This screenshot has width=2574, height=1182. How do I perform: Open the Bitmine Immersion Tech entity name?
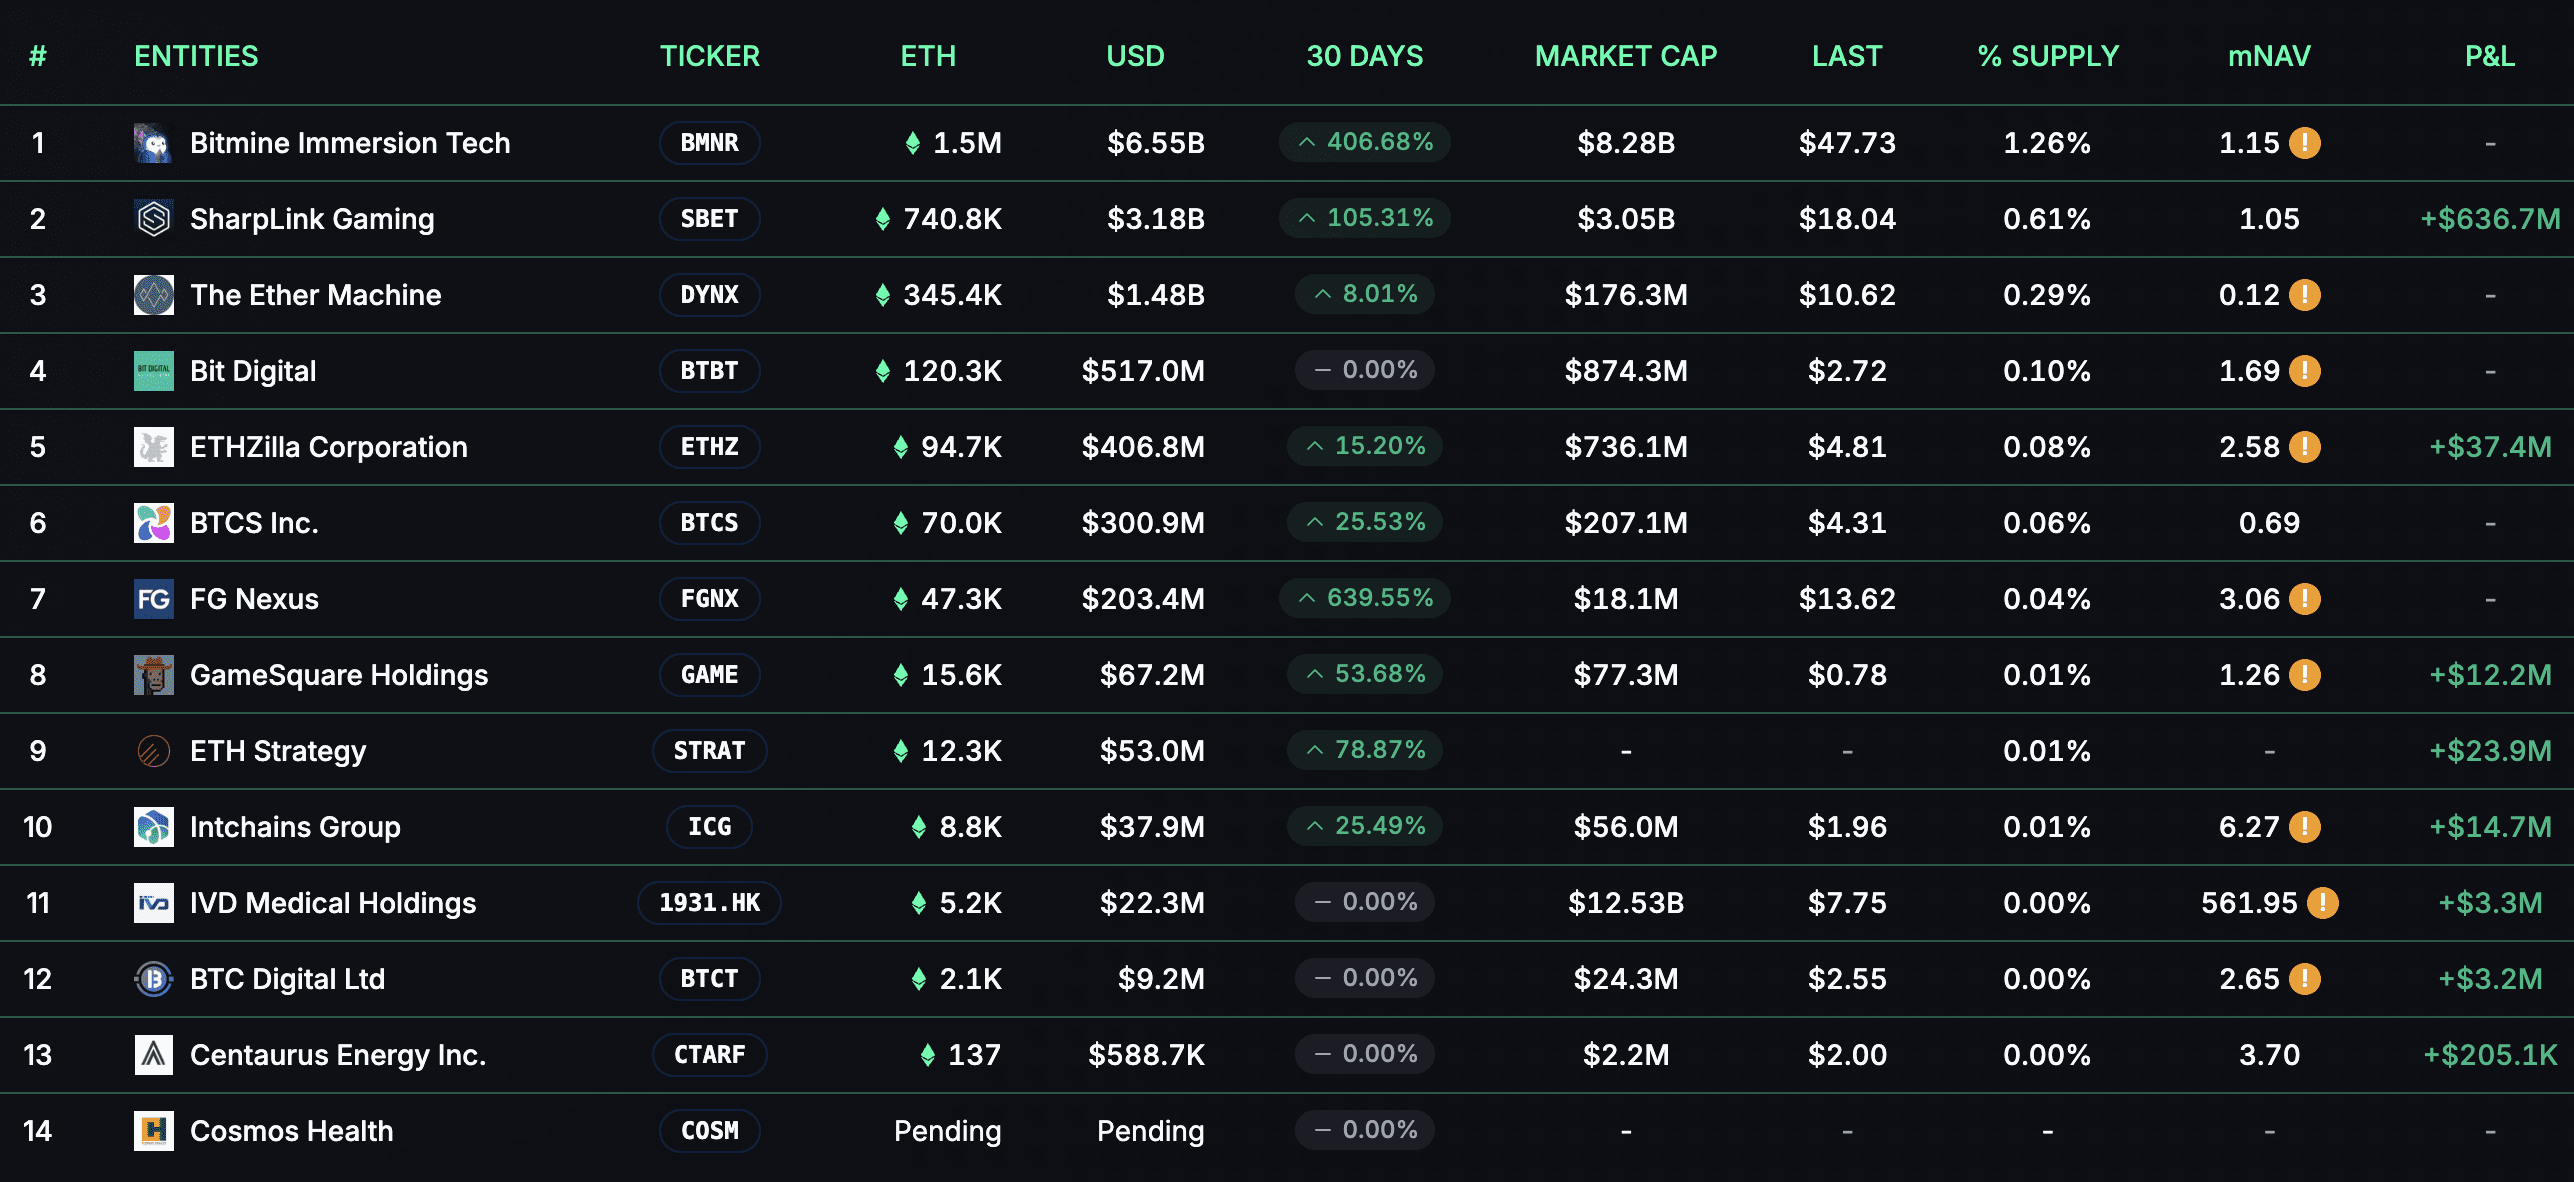click(350, 143)
